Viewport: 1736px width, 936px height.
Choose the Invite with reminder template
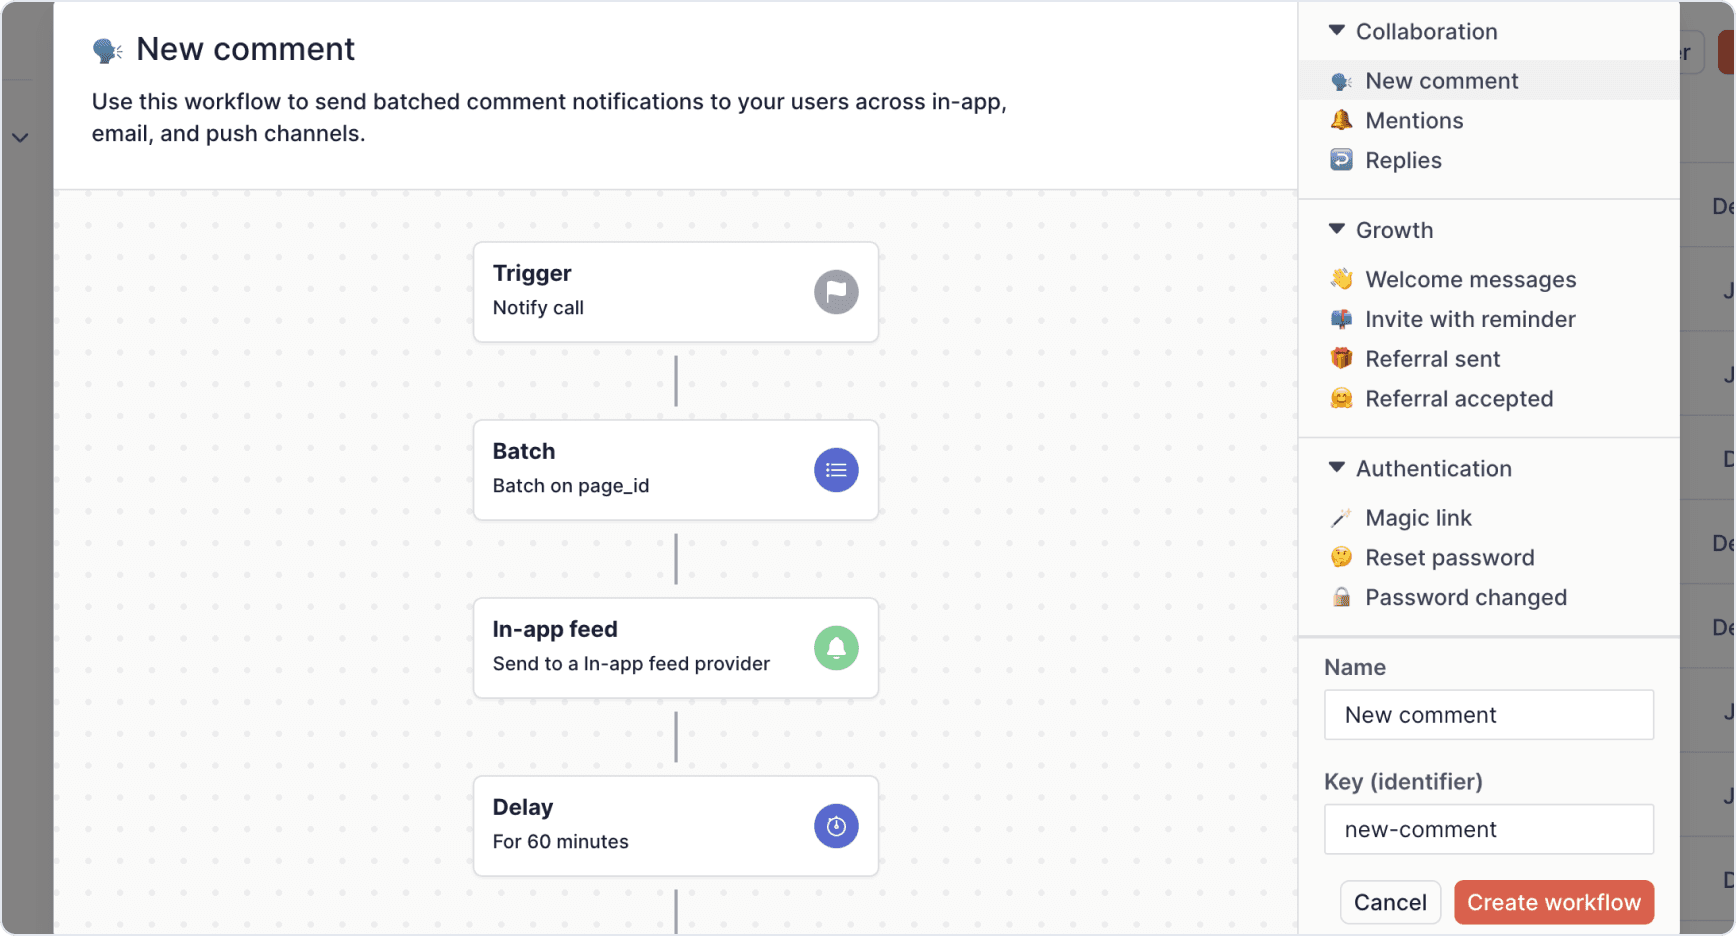click(1470, 320)
